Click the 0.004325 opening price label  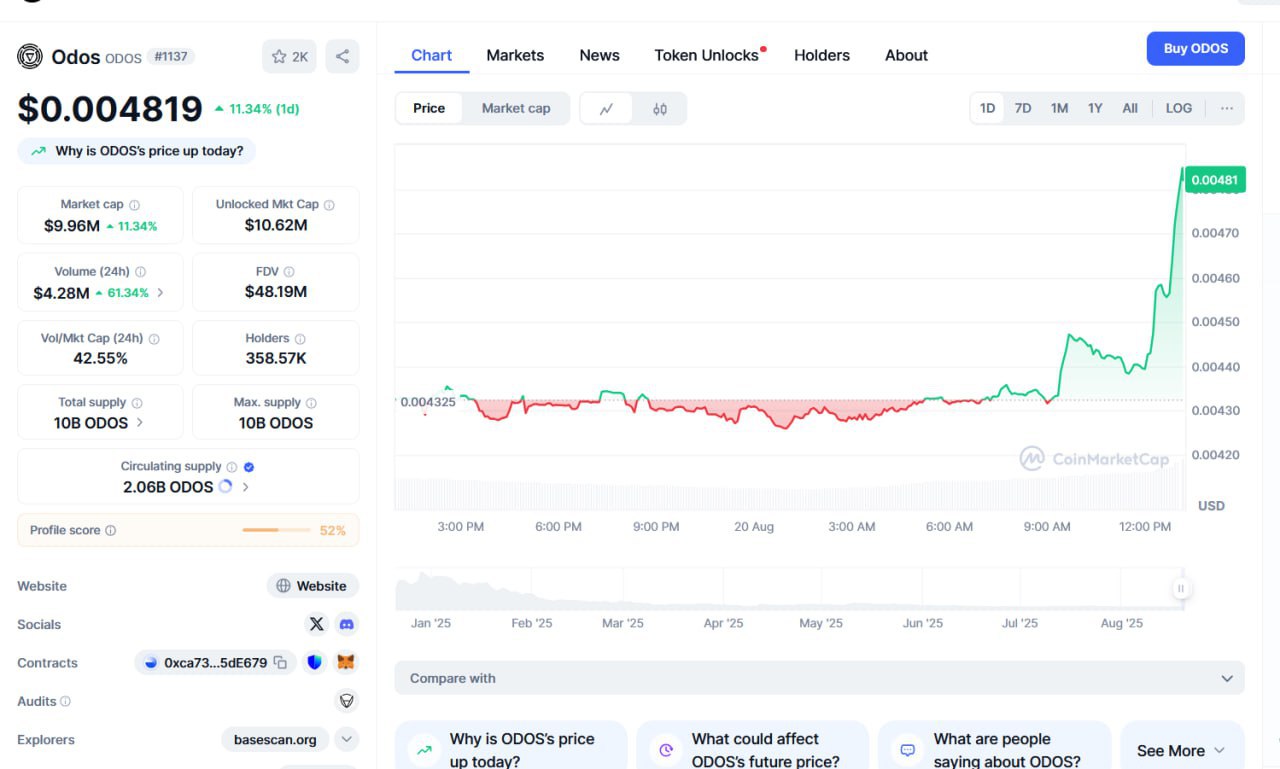click(x=427, y=402)
